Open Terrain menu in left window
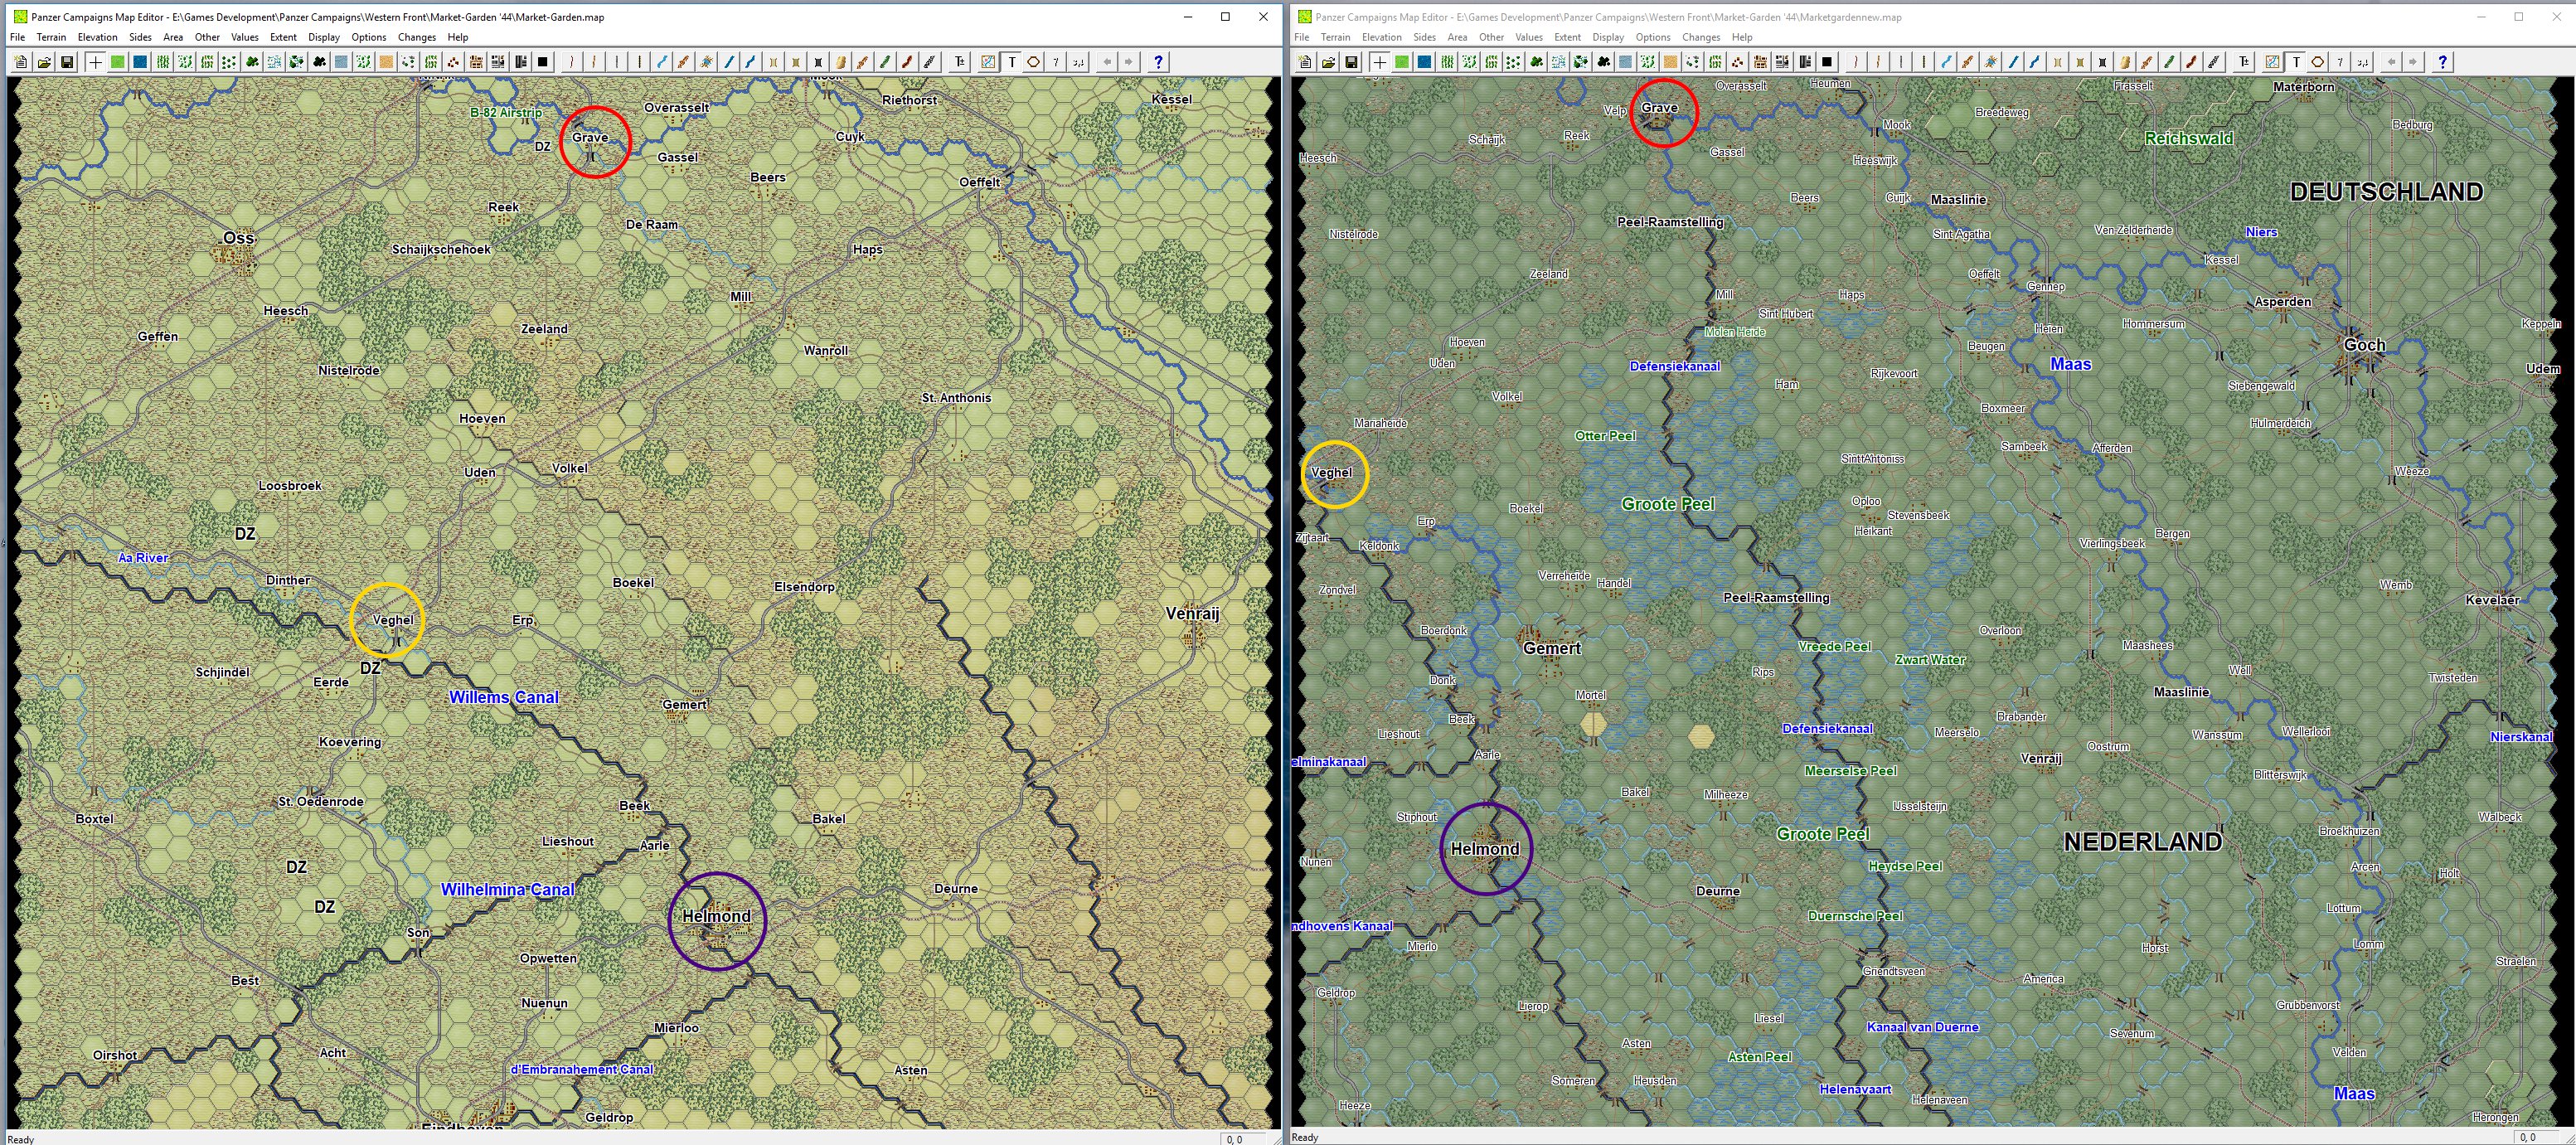Screen dimensions: 2576x1145 (51, 37)
